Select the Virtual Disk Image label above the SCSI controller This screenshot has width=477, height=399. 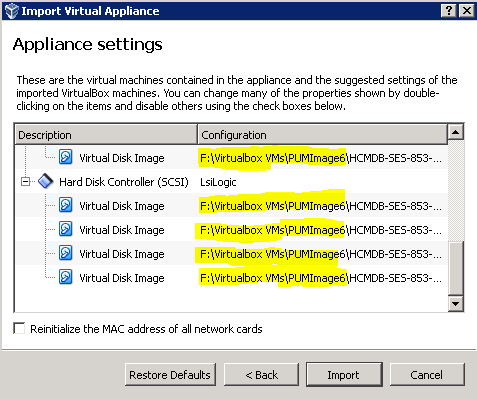tap(122, 158)
